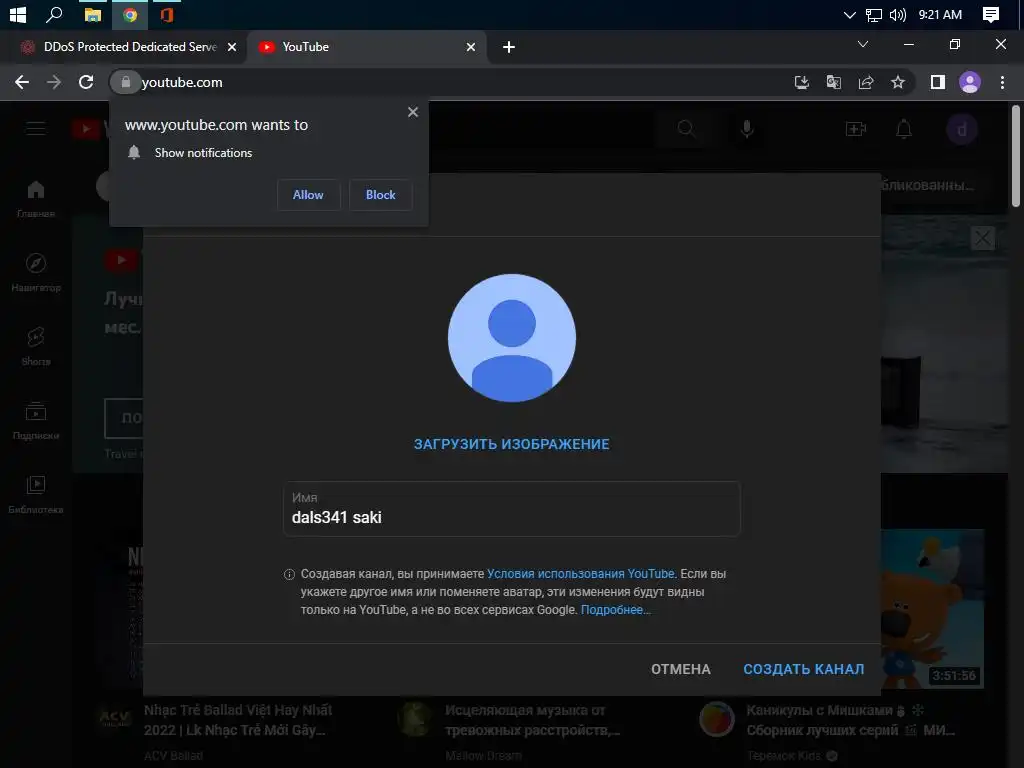The width and height of the screenshot is (1024, 768).
Task: Install app icon in address bar
Action: pyautogui.click(x=801, y=82)
